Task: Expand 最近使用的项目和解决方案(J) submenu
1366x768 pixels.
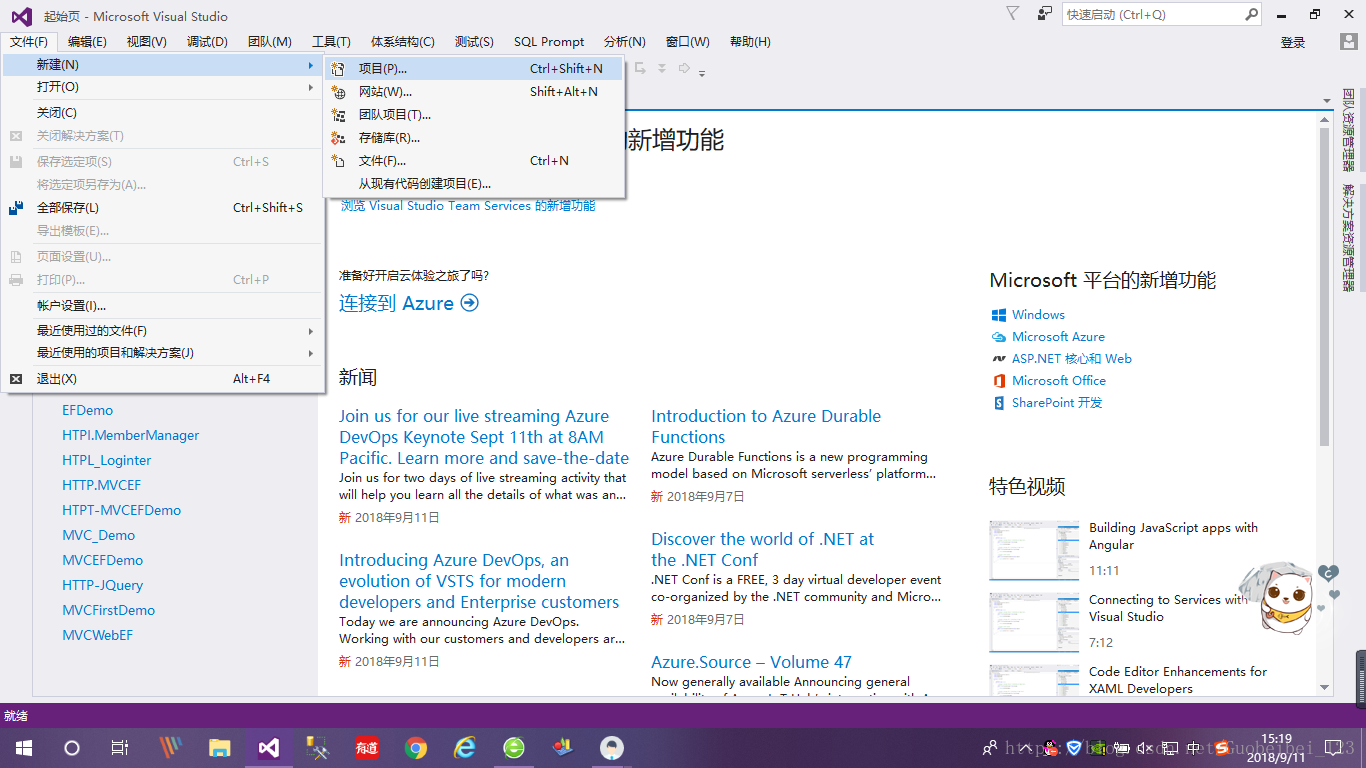Action: point(164,353)
